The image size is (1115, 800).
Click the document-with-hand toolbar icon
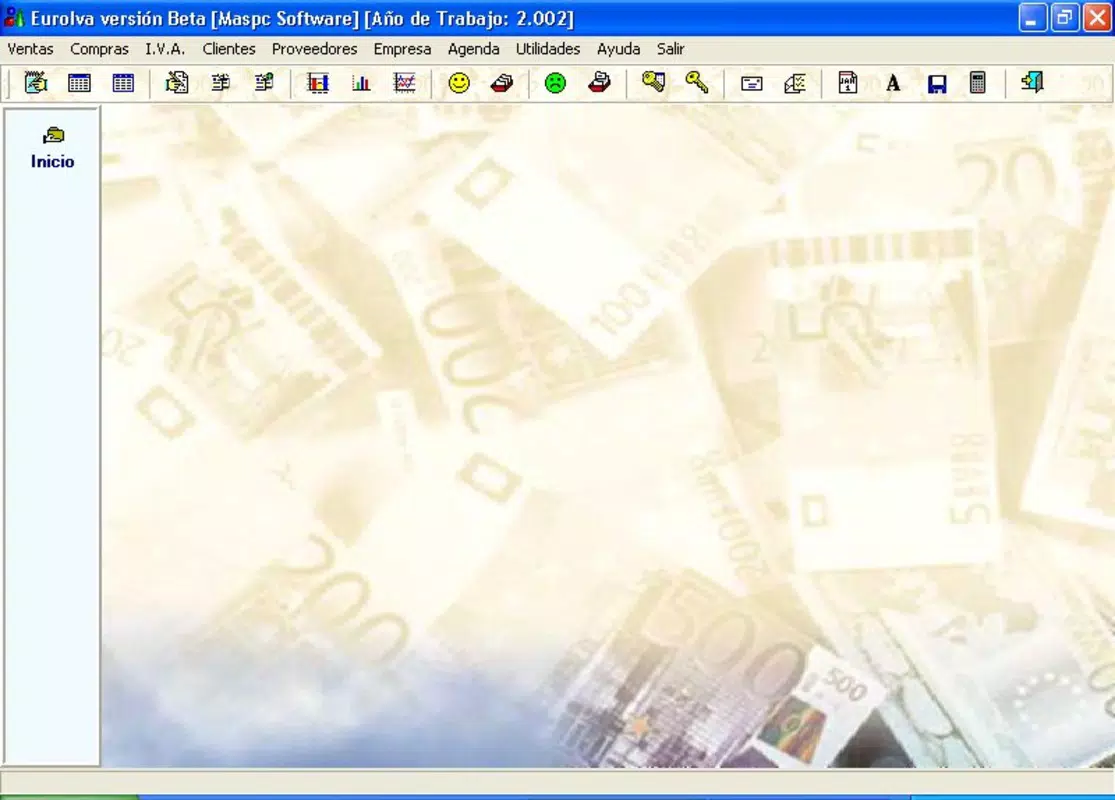coord(176,82)
